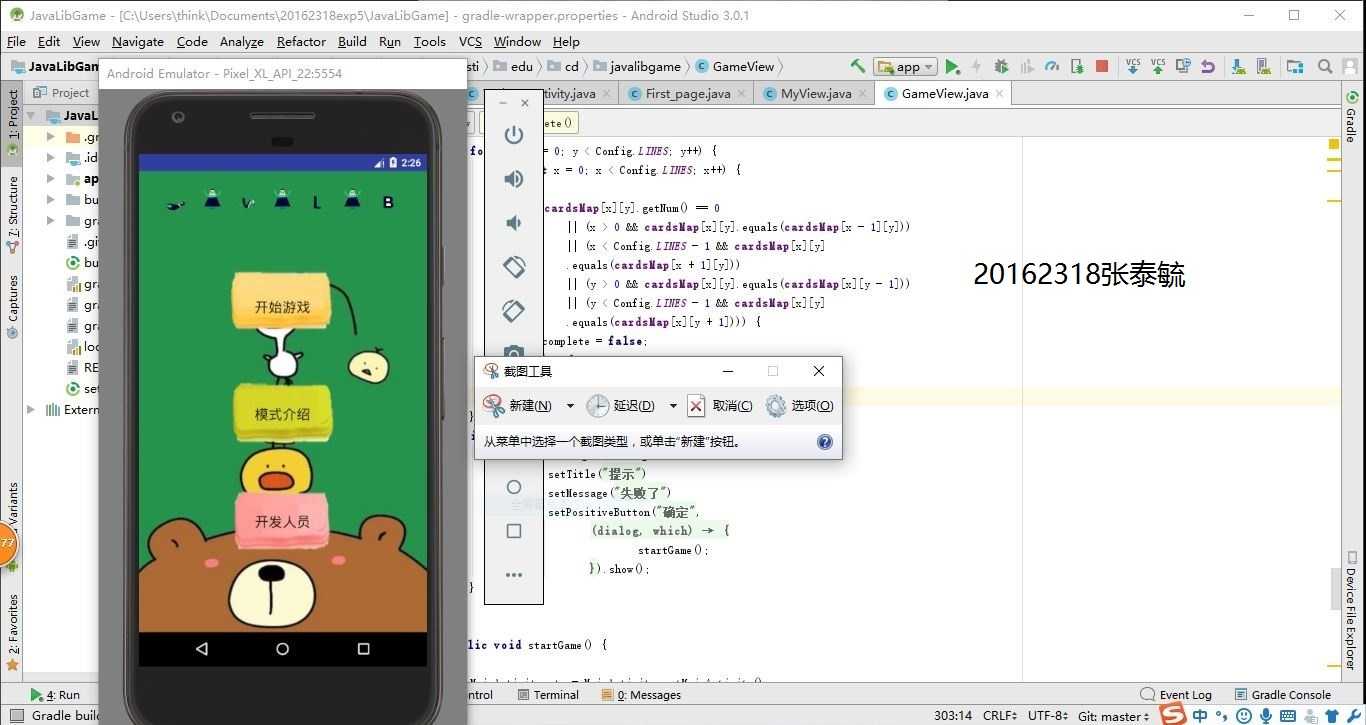Open the UTF-8 encoding selector in status bar
The height and width of the screenshot is (725, 1366).
click(1048, 715)
